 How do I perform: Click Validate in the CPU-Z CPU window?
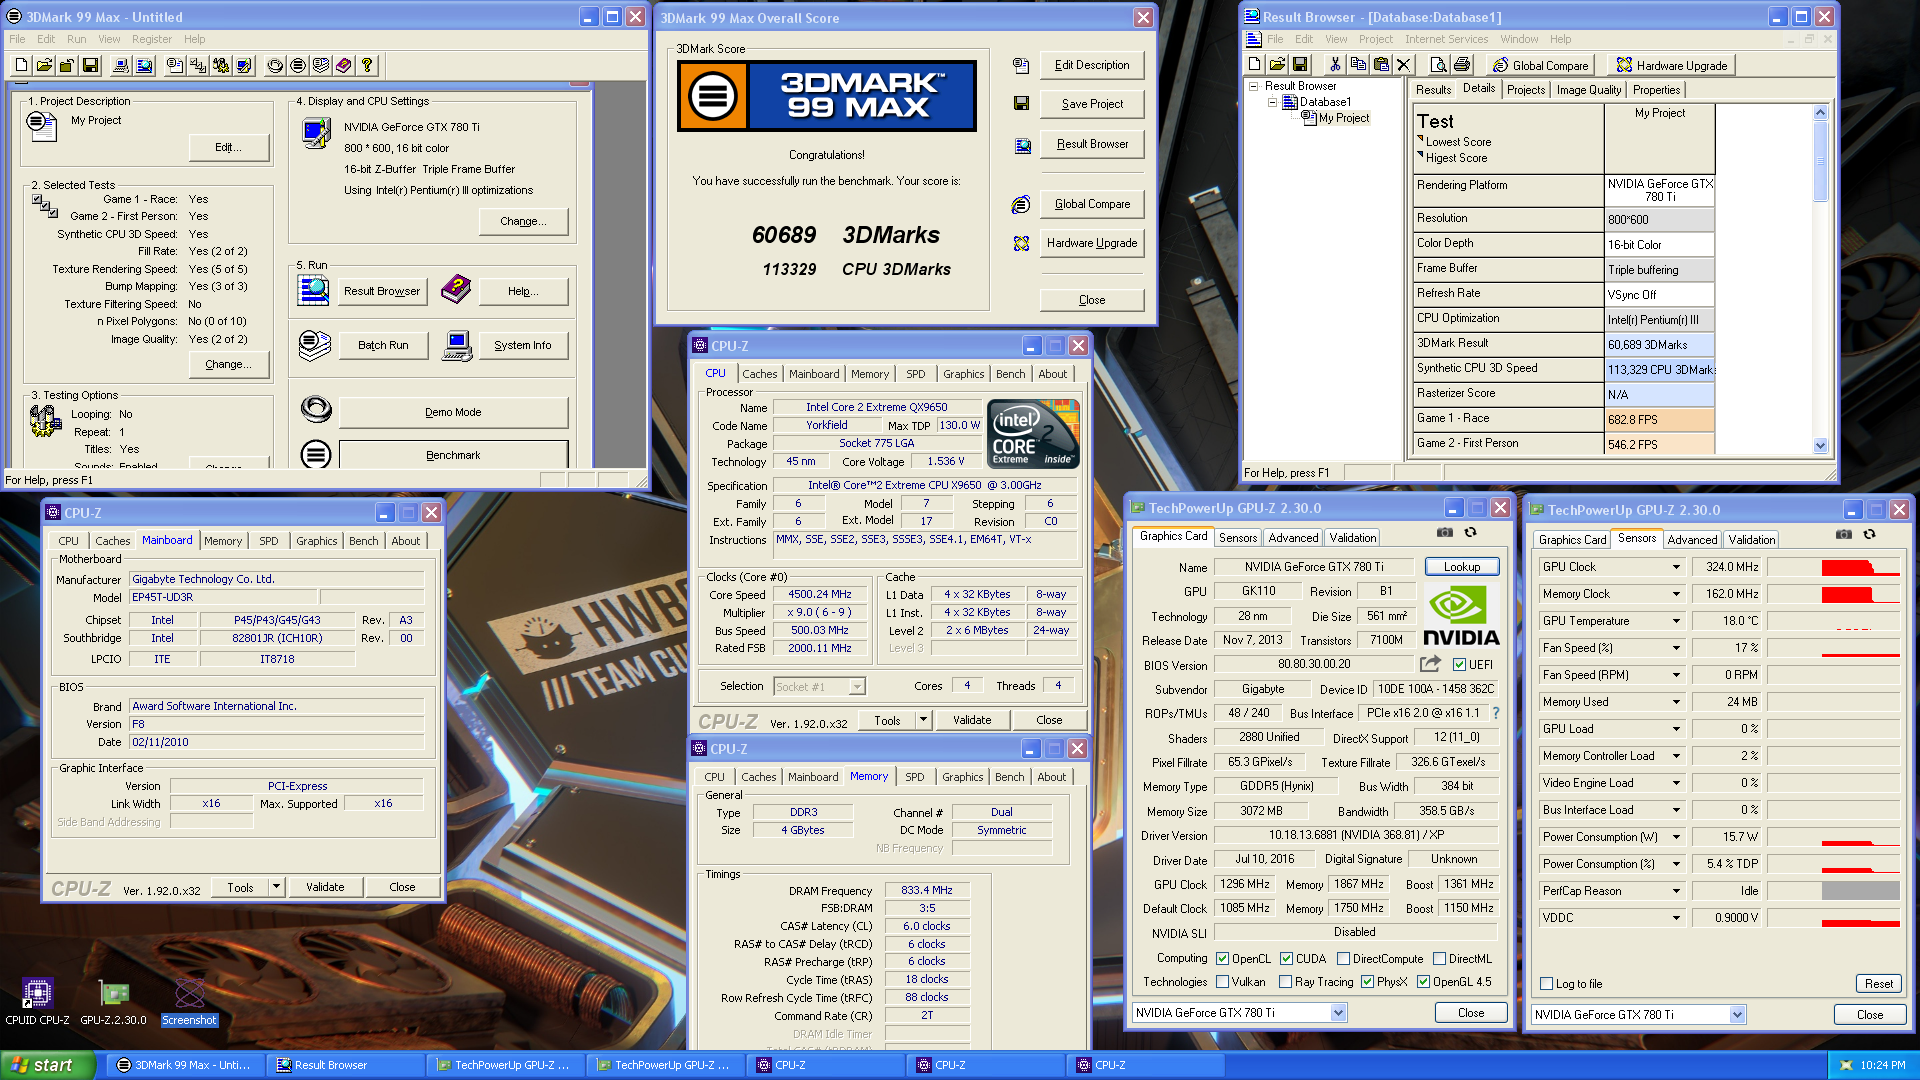(972, 720)
